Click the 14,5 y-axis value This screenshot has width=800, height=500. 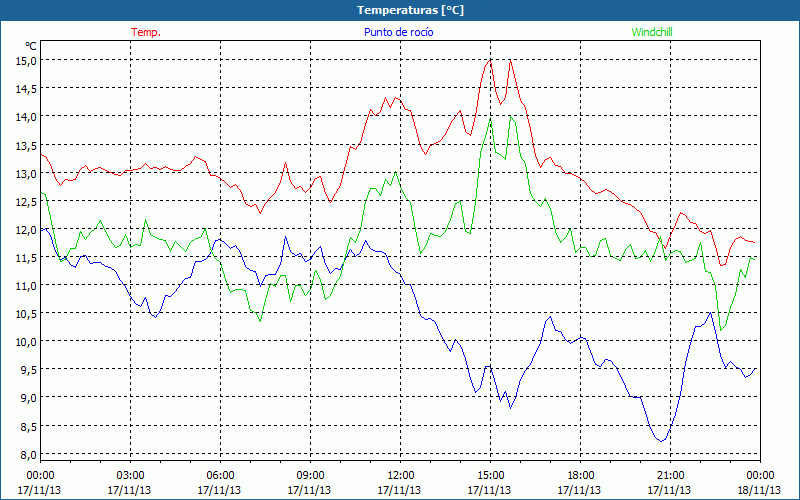click(x=28, y=89)
